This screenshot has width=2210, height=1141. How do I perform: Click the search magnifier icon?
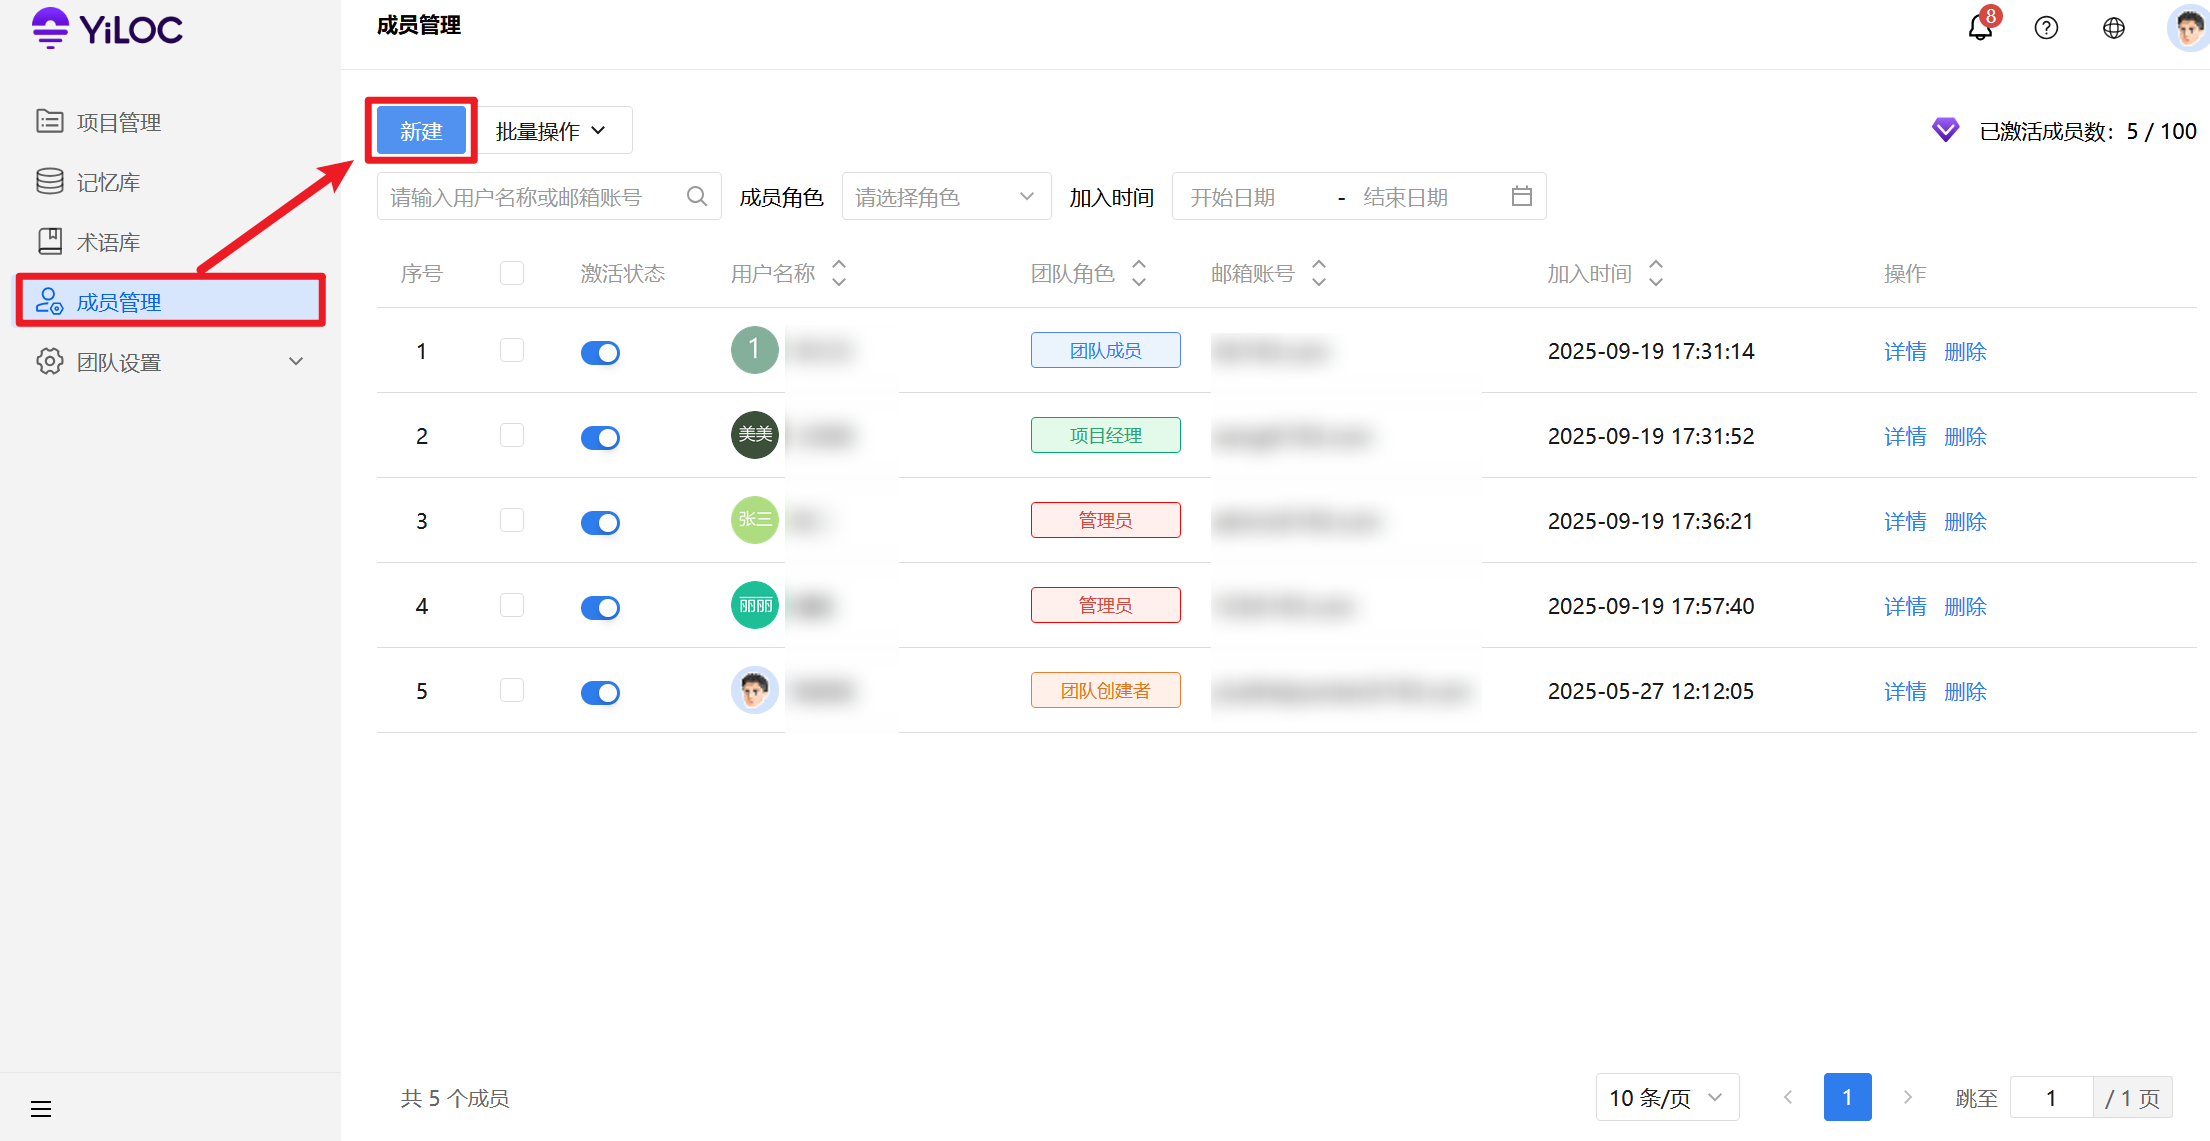coord(697,197)
